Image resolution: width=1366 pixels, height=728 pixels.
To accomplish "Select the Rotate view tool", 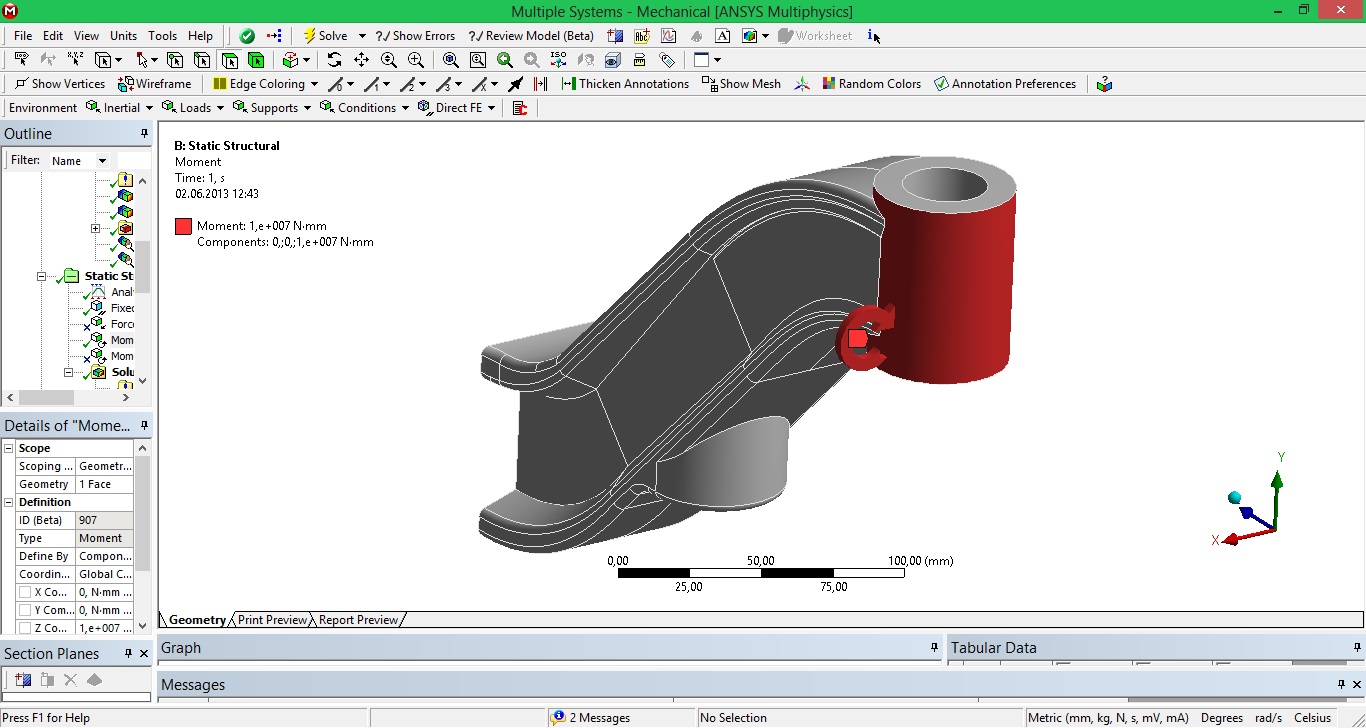I will (x=334, y=60).
